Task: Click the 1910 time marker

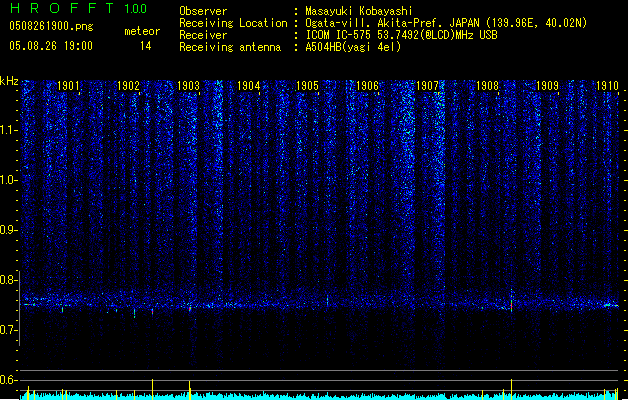Action: tap(607, 86)
